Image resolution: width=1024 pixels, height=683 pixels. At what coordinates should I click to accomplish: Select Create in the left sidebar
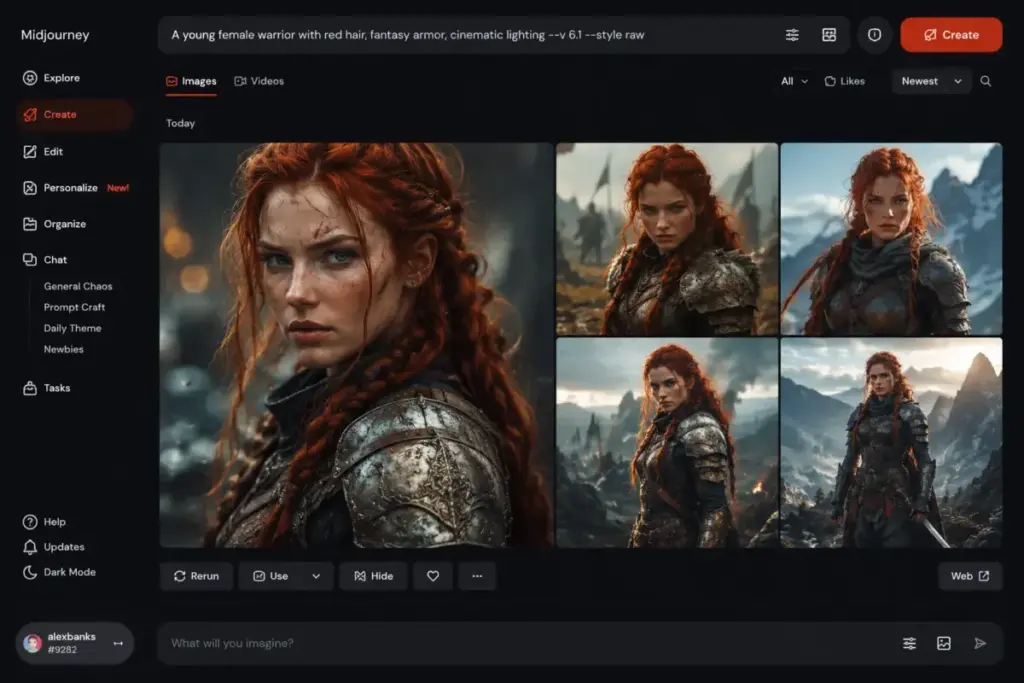tap(74, 114)
